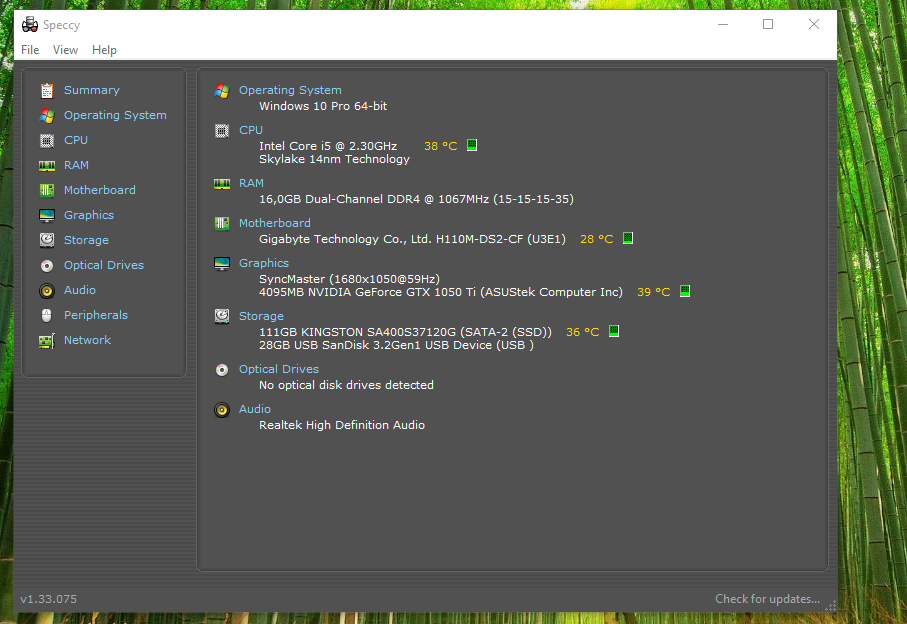The image size is (907, 624).
Task: Click the Graphics monitor icon in sidebar
Action: 47,216
